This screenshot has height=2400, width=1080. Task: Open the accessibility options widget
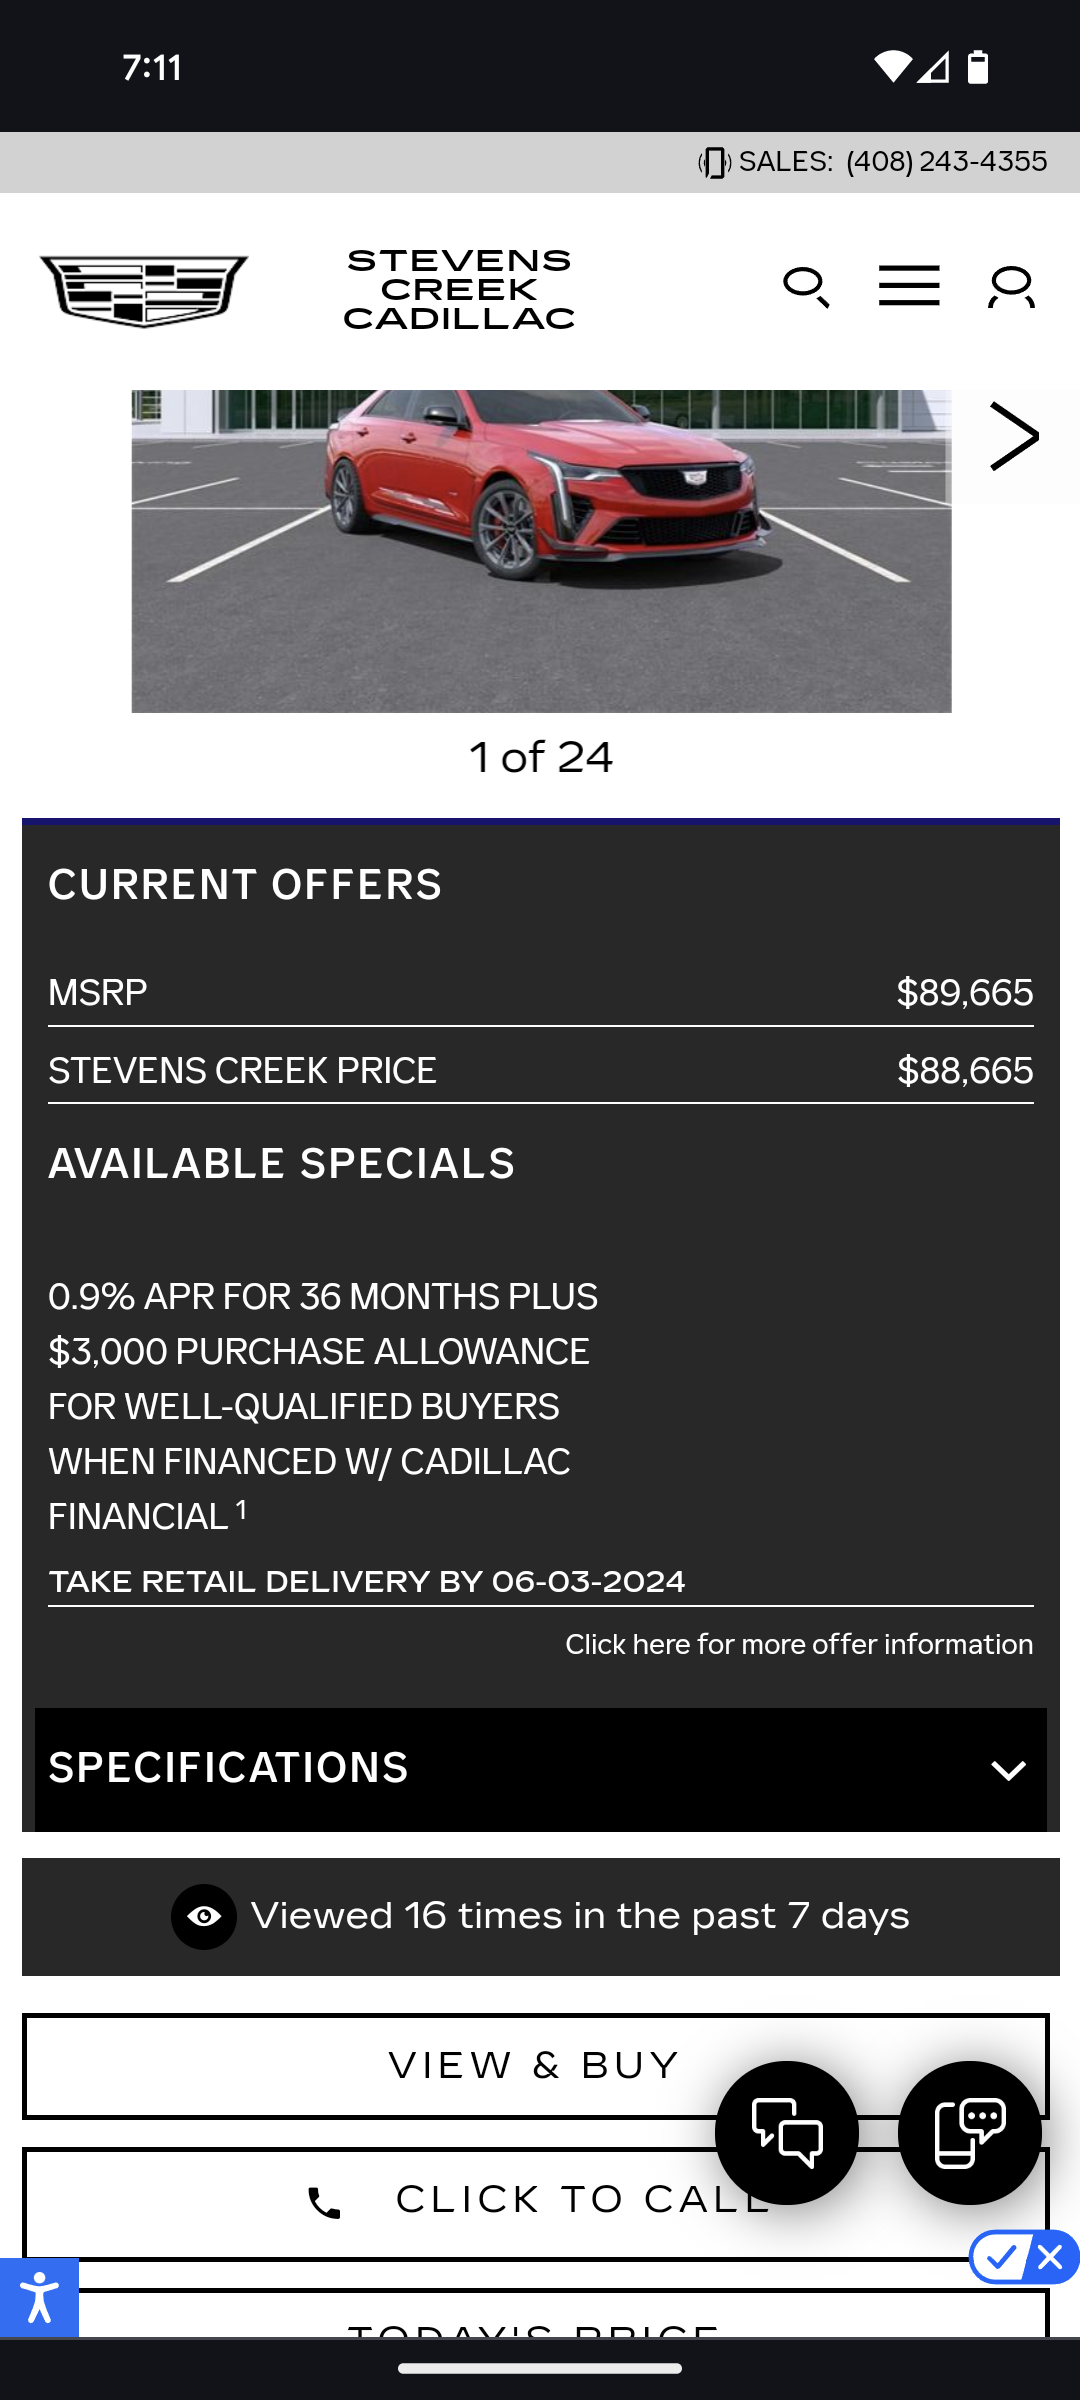point(39,2297)
